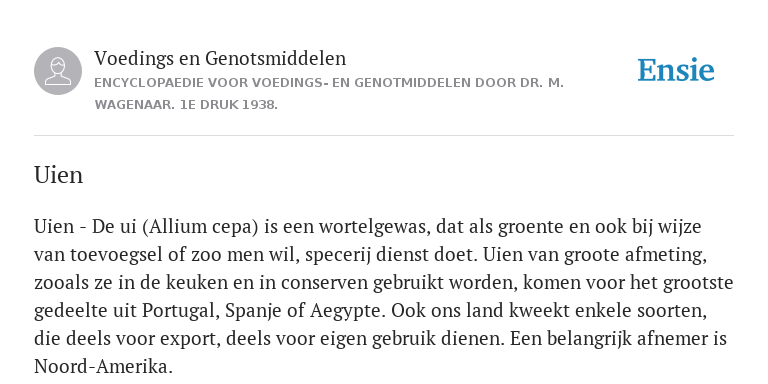The image size is (768, 384).
Task: Click the encyclopaedie subtitle starting with ENCYCLOPAEDIE VOOR
Action: [x=329, y=83]
